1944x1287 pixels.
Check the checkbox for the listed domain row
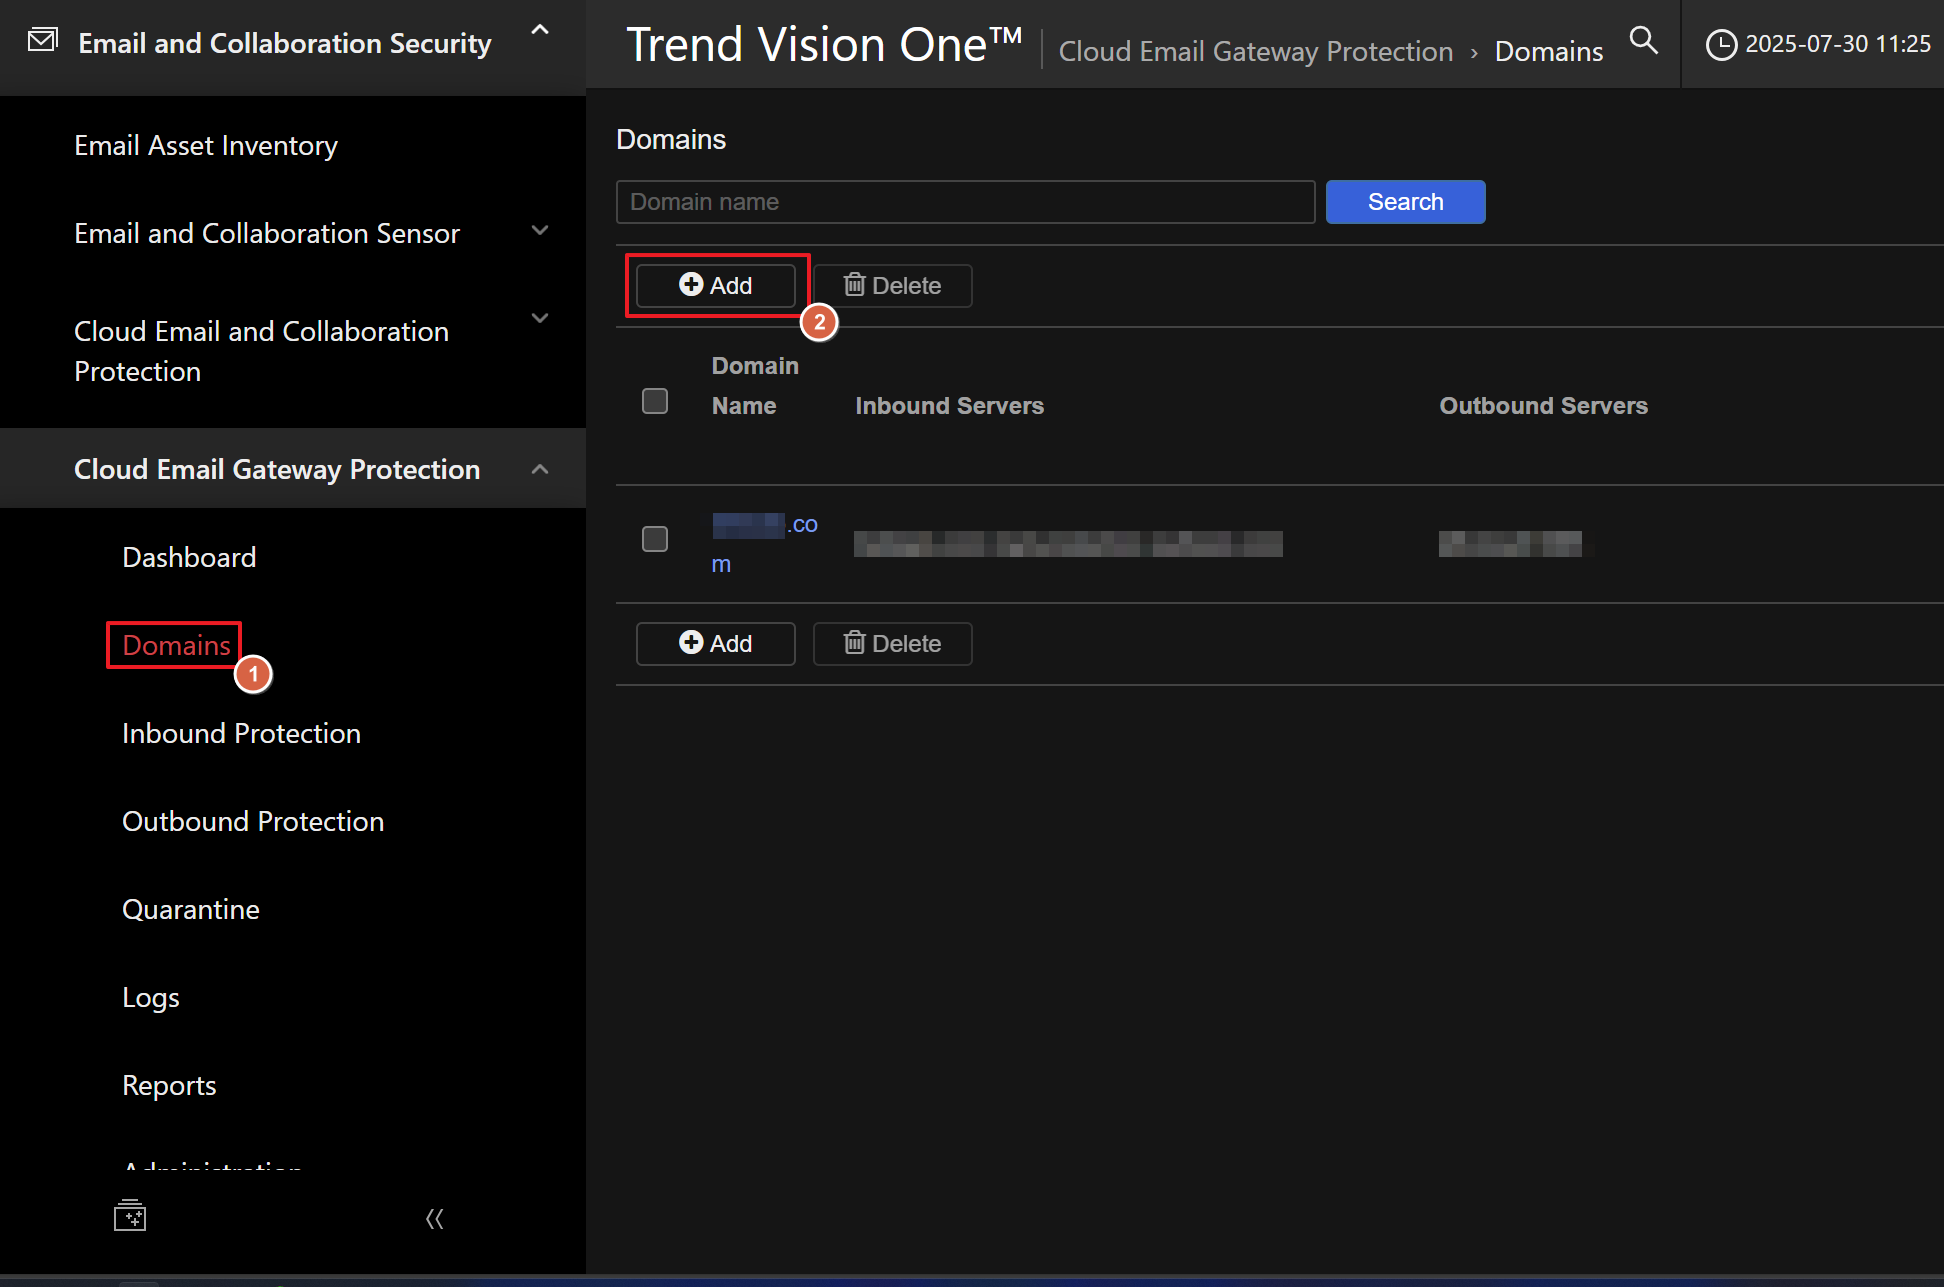655,539
